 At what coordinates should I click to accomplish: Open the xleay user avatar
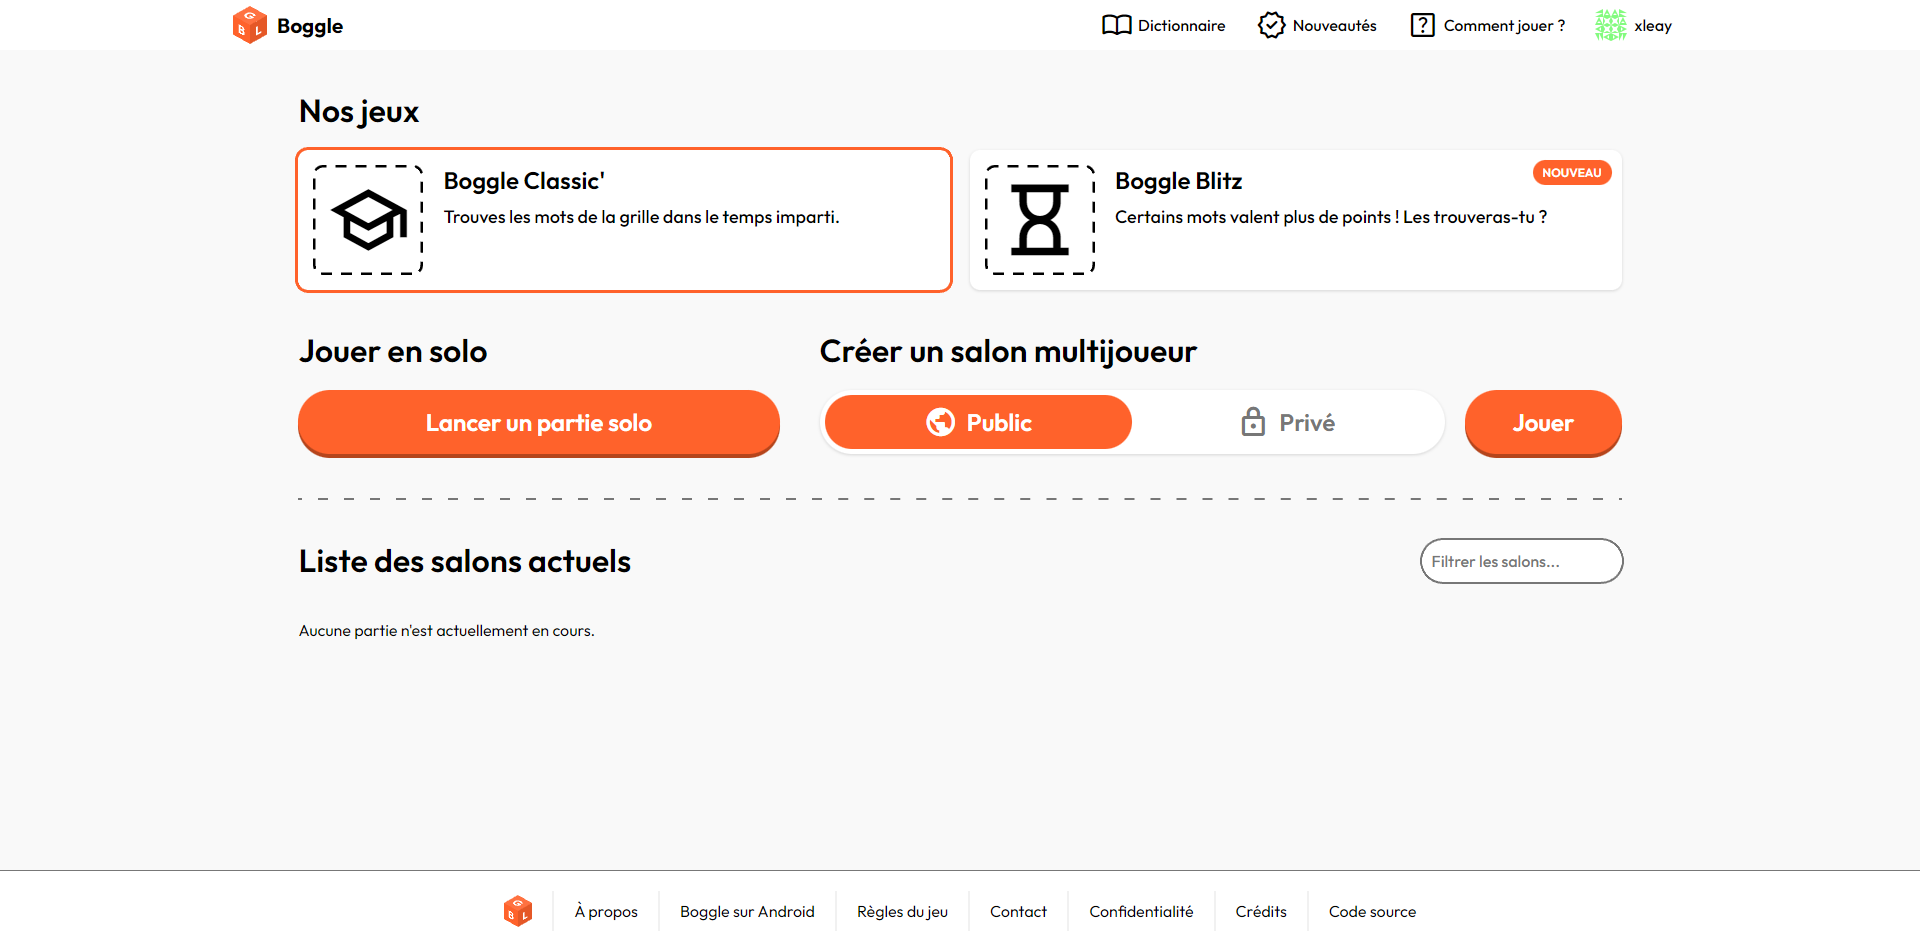[x=1610, y=25]
